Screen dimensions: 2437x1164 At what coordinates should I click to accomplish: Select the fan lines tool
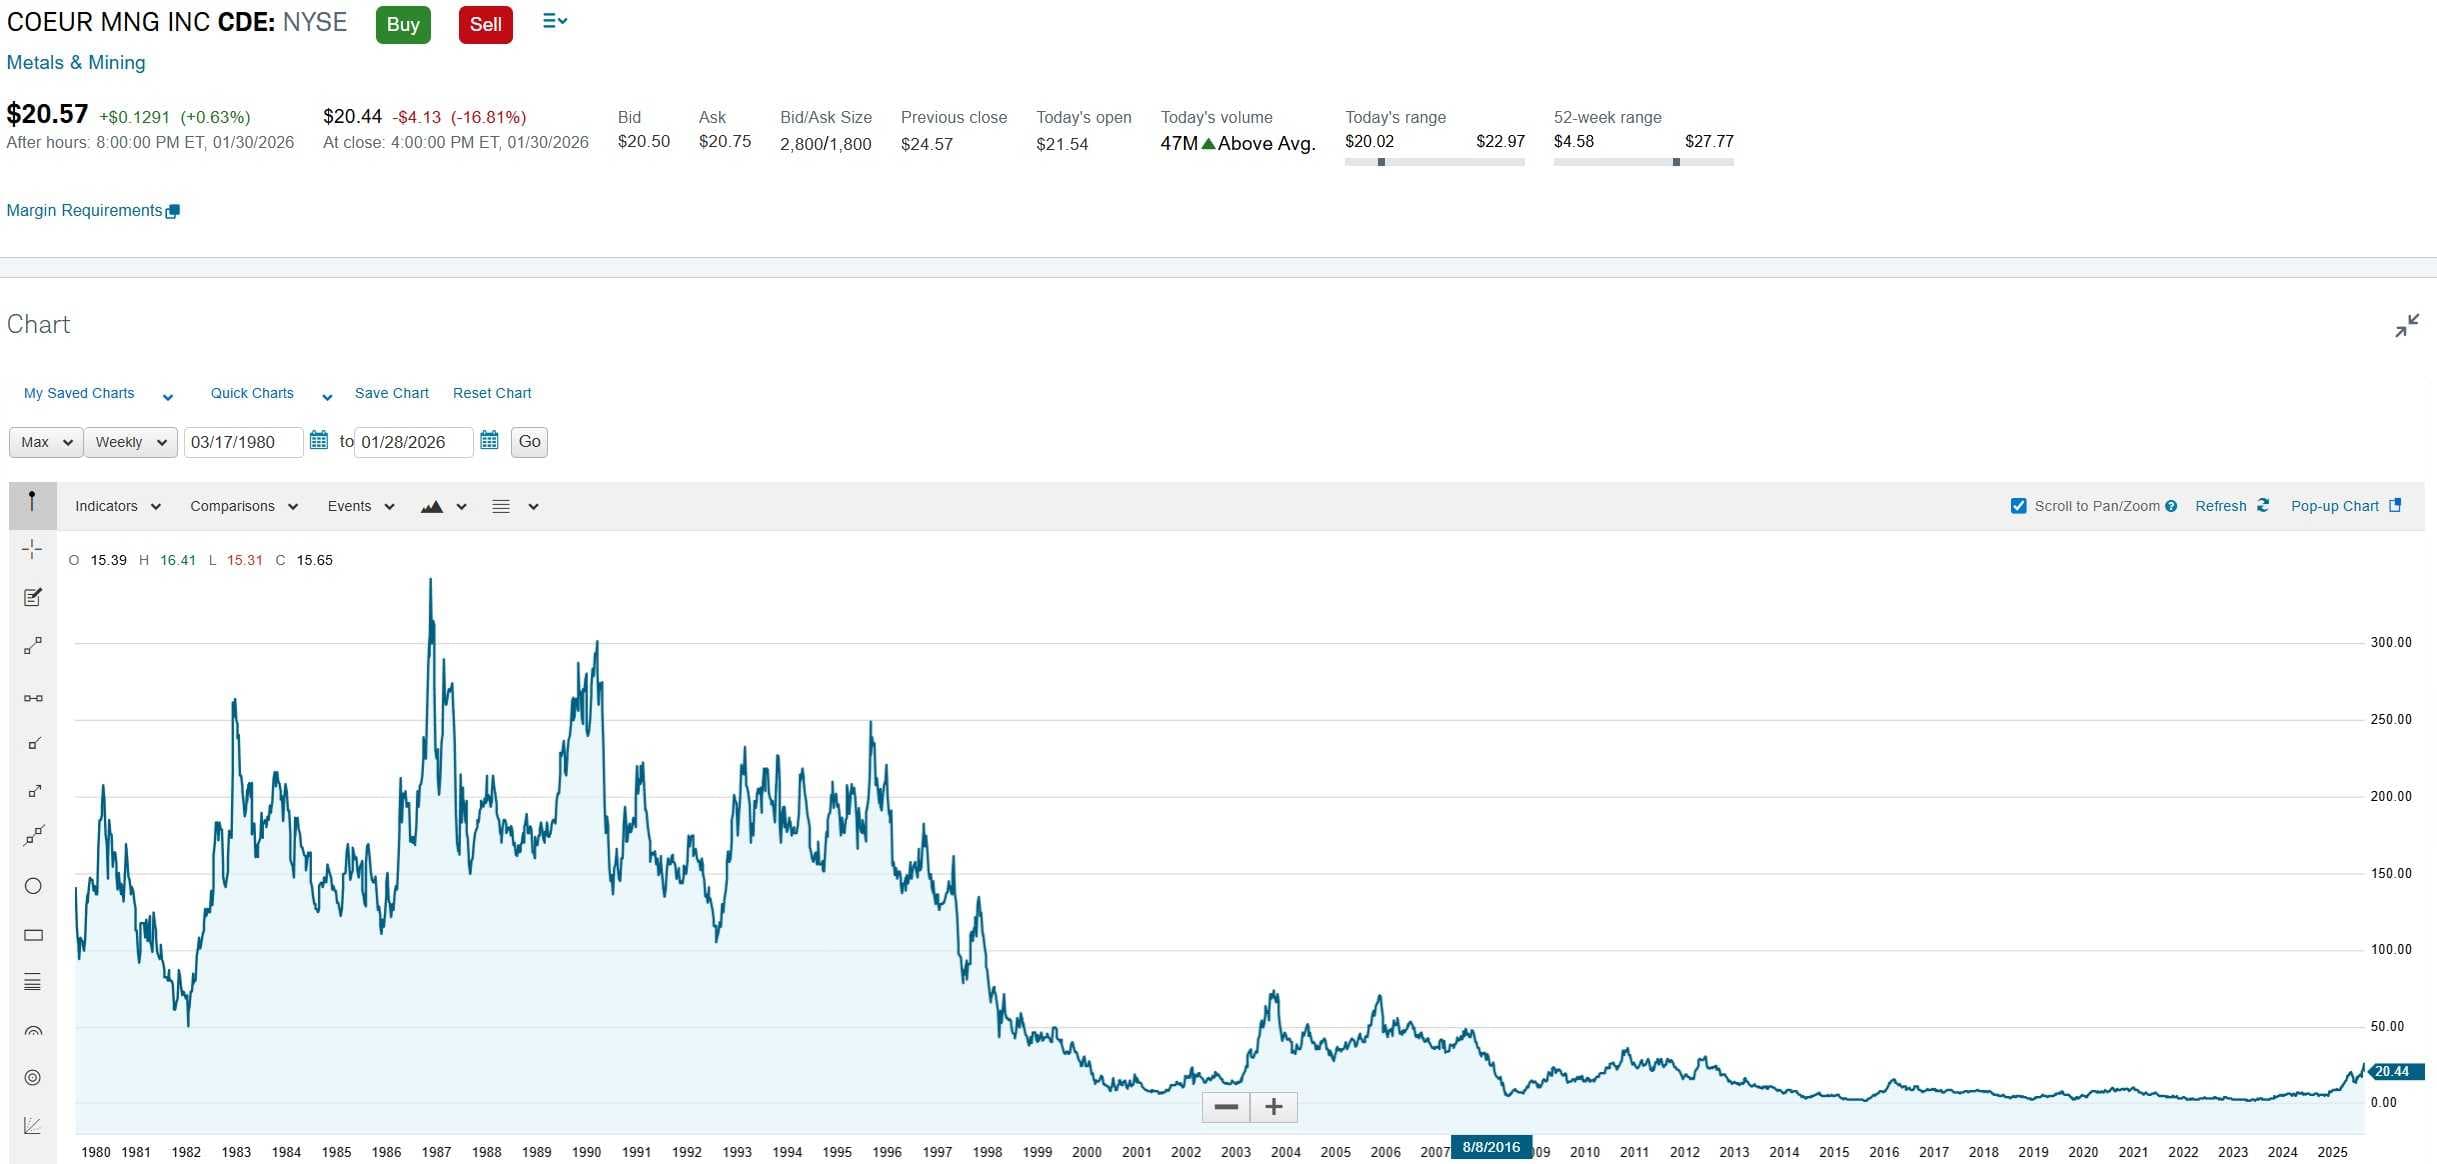click(32, 1126)
